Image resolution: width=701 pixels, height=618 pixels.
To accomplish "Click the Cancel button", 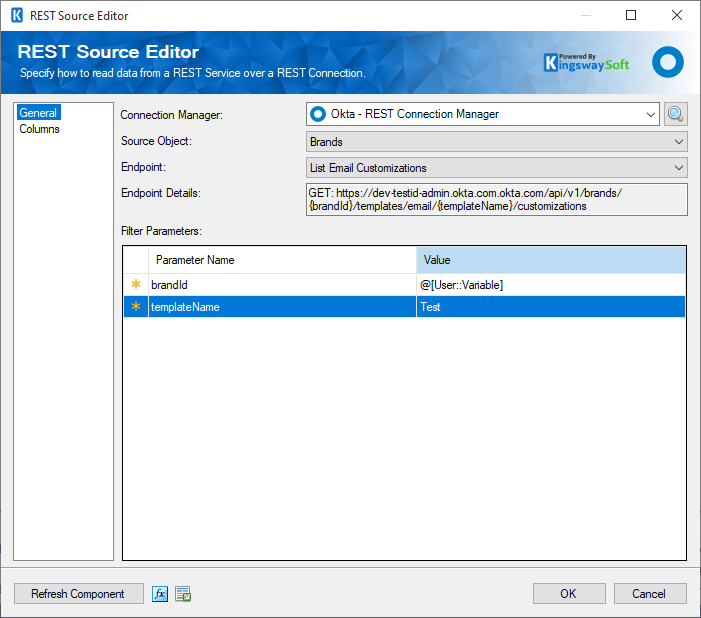I will point(650,594).
